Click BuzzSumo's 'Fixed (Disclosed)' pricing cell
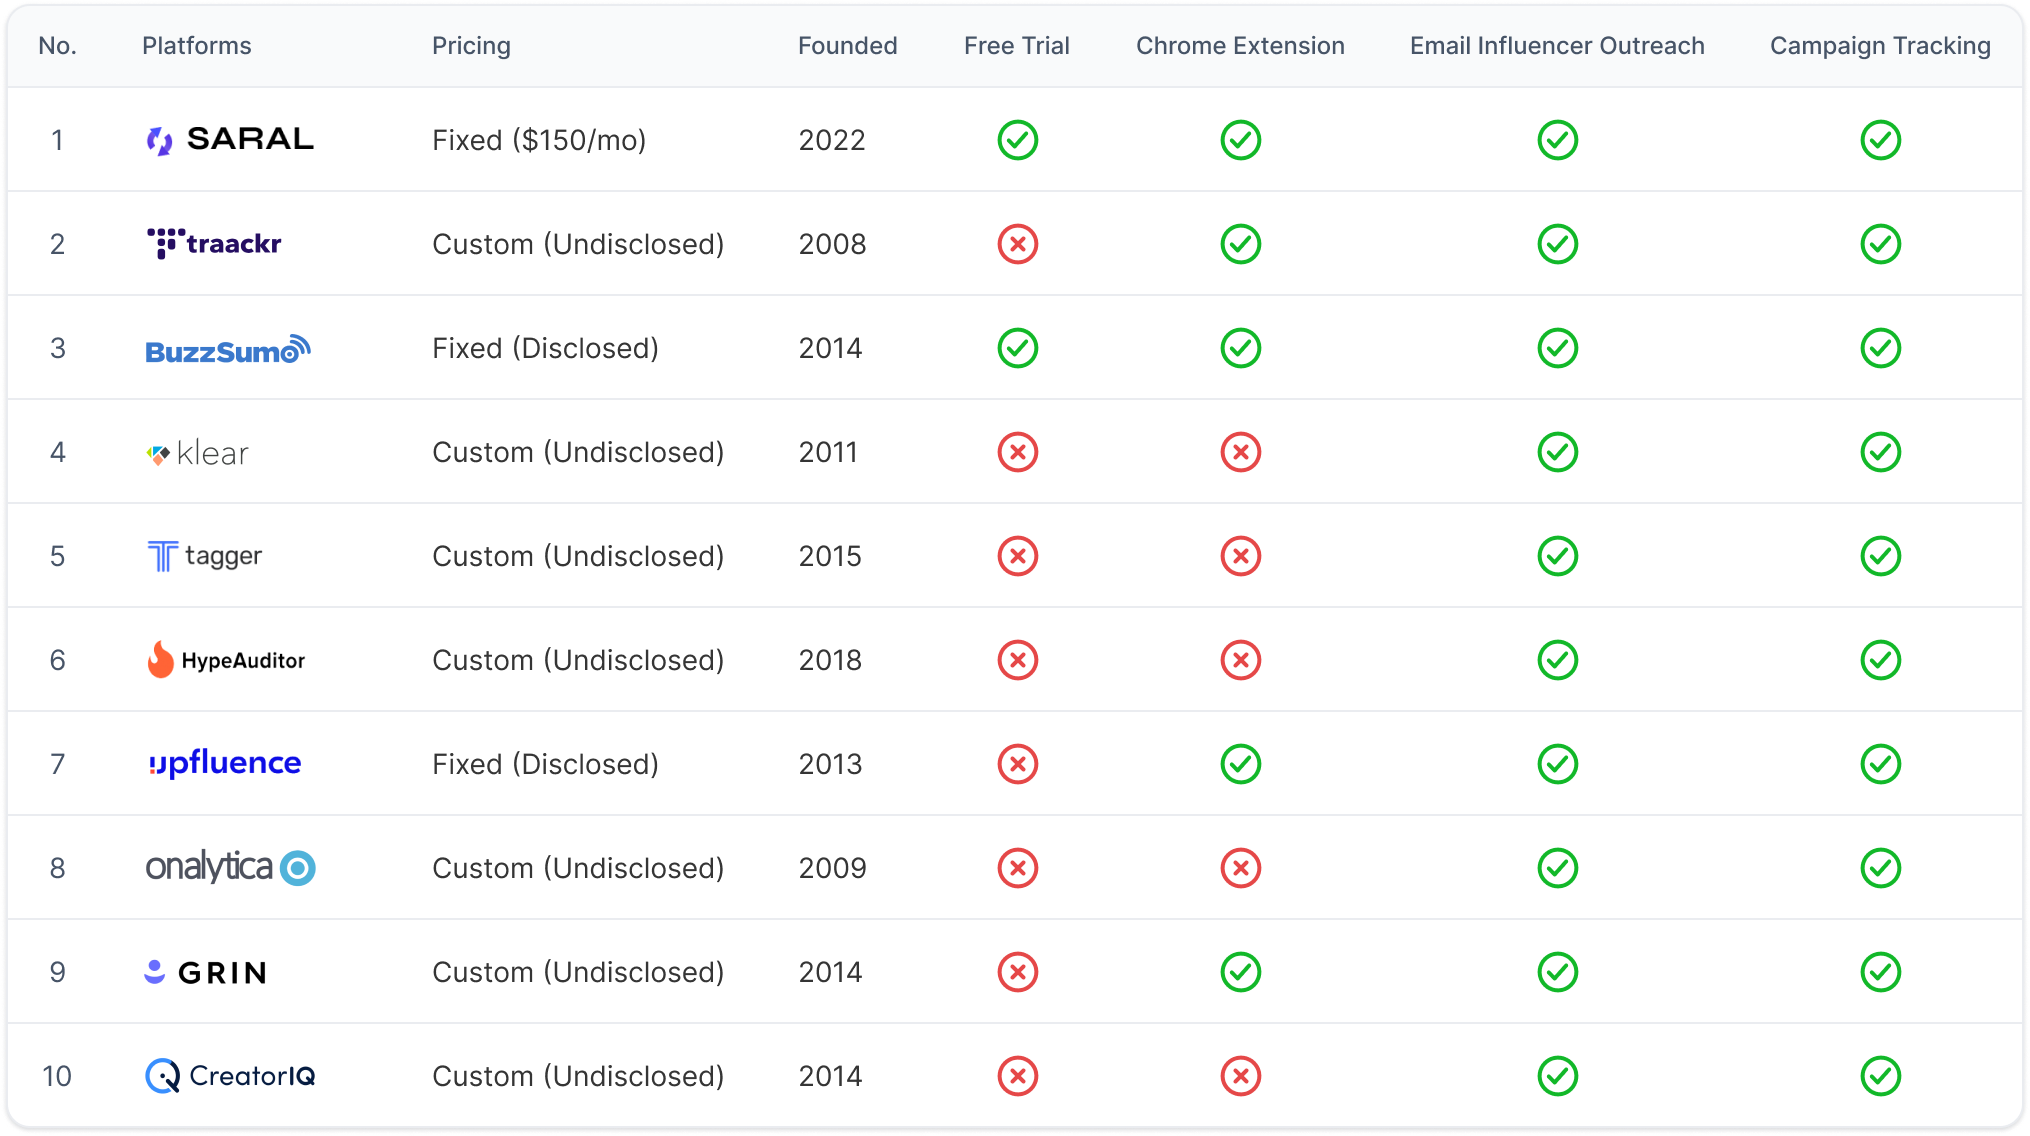The image size is (2030, 1136). (545, 348)
